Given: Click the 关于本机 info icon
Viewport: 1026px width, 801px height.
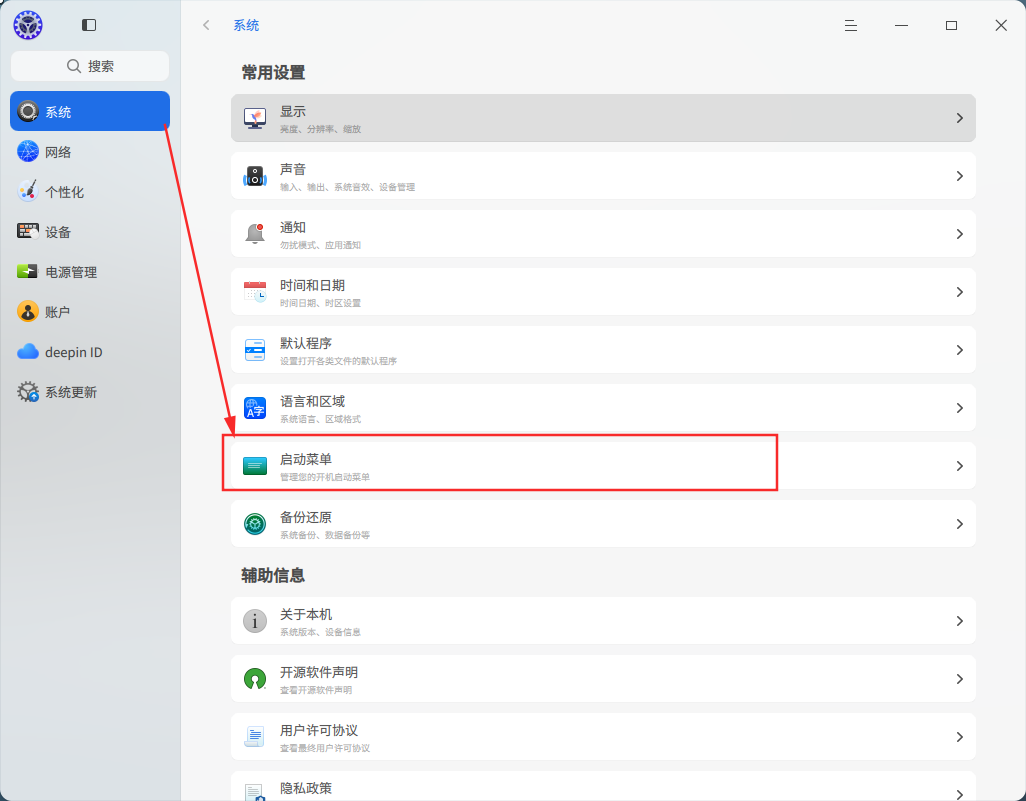Looking at the screenshot, I should click(255, 620).
